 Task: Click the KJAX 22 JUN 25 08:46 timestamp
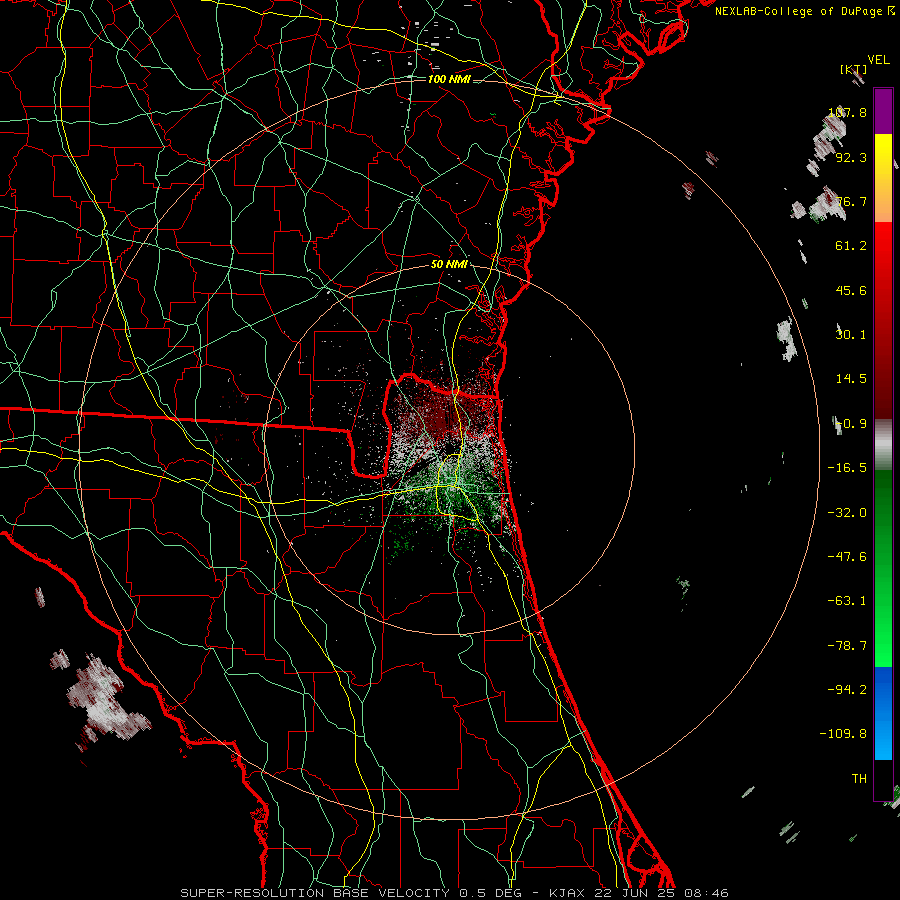(x=639, y=893)
